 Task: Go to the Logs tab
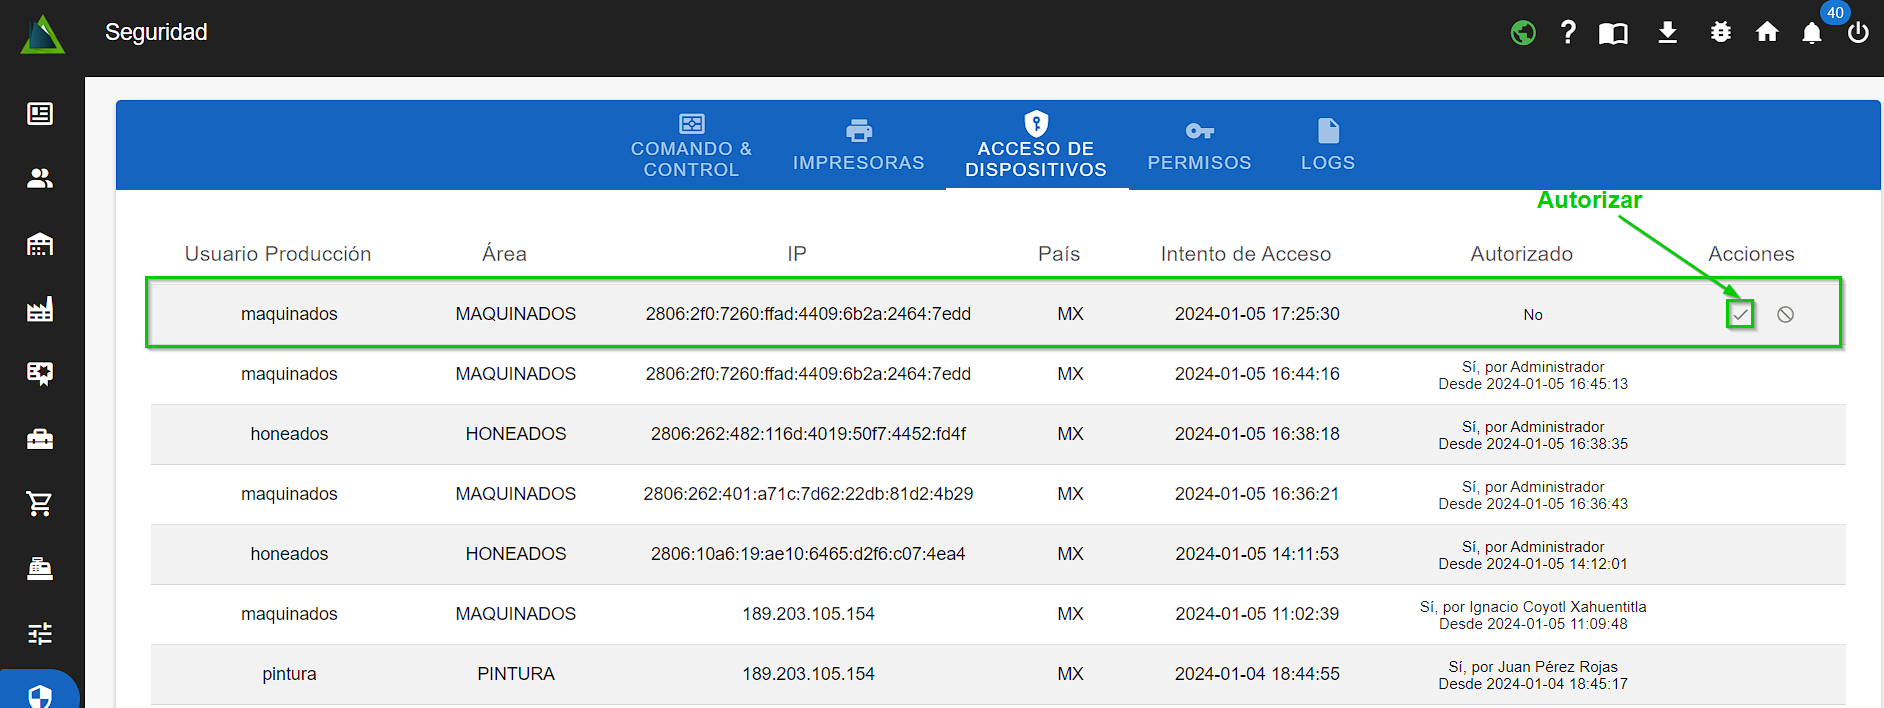coord(1327,146)
